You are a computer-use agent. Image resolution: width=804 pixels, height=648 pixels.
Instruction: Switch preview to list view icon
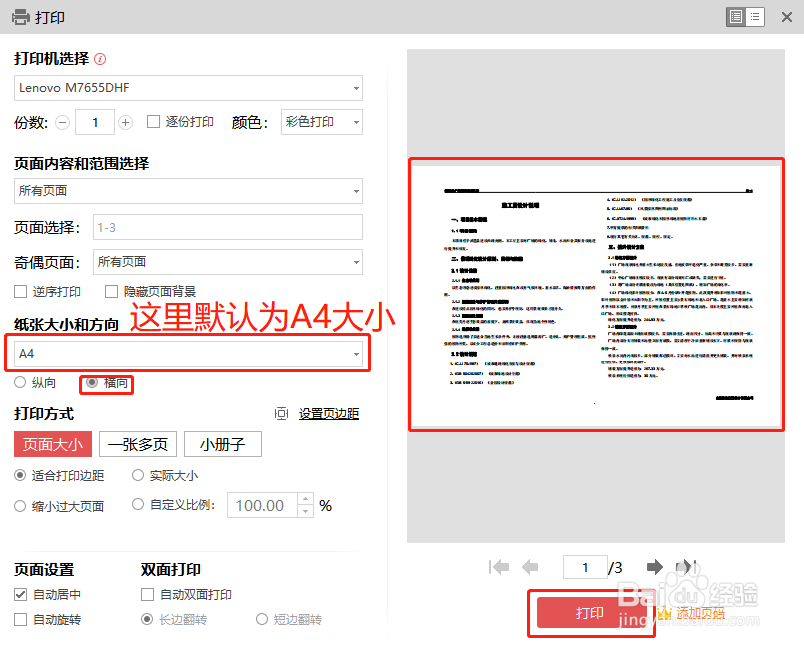coord(755,17)
